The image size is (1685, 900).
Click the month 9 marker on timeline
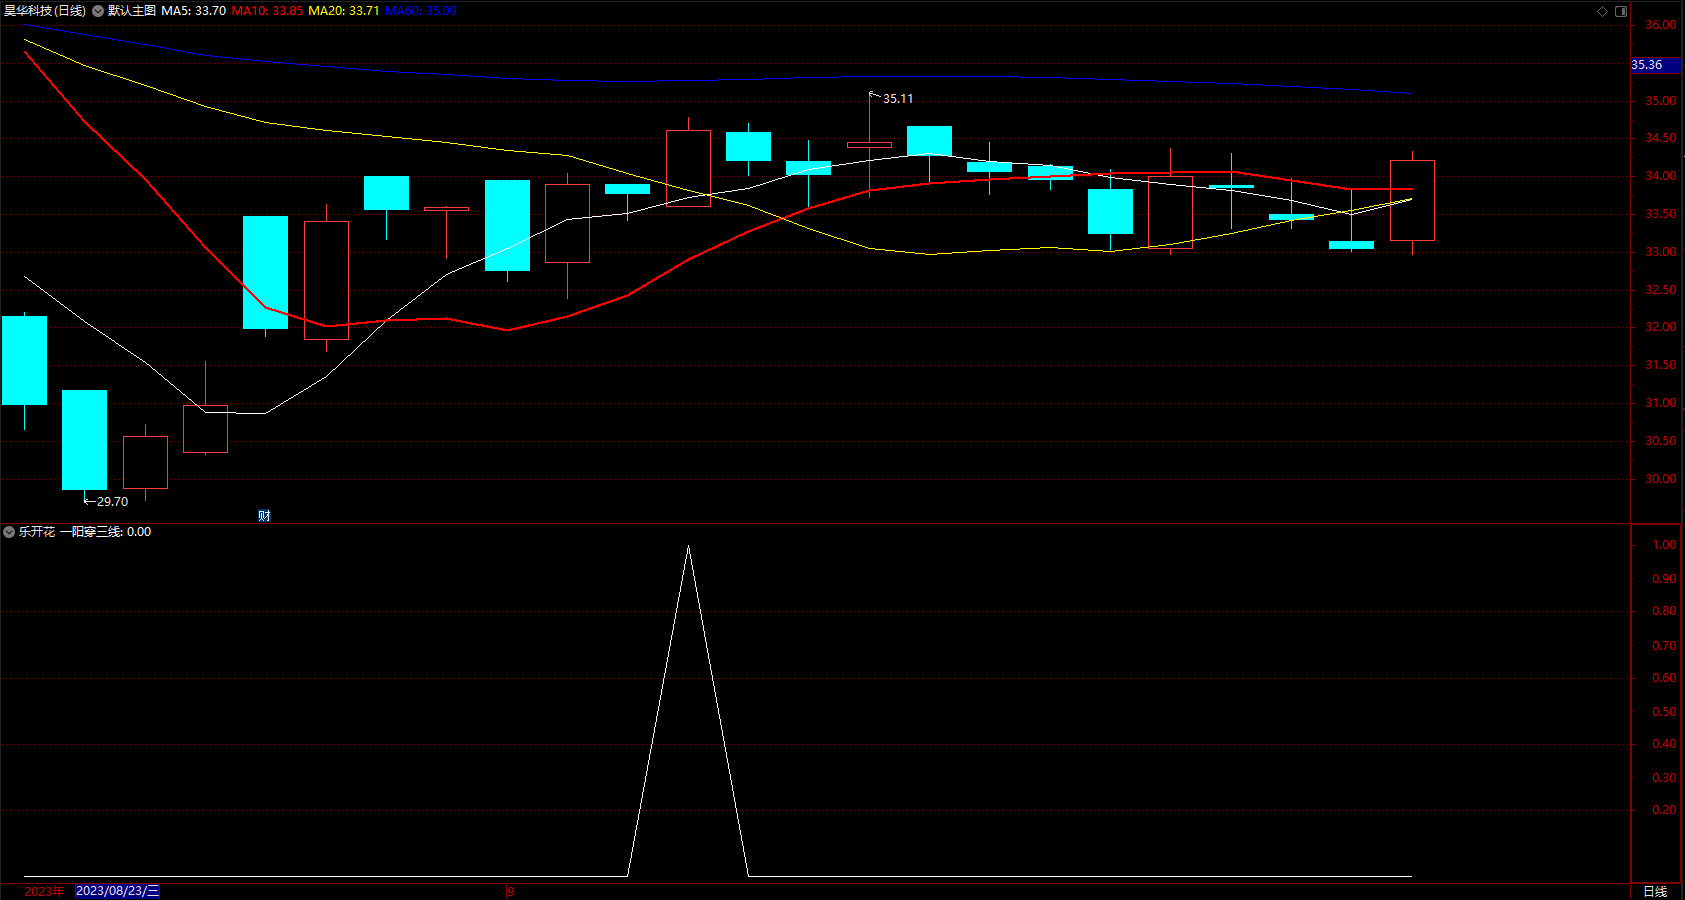click(510, 891)
